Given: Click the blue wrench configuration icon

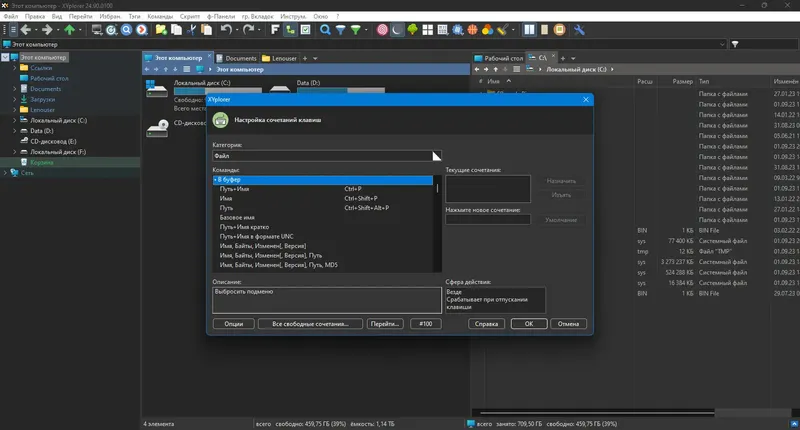Looking at the screenshot, I should coord(579,30).
